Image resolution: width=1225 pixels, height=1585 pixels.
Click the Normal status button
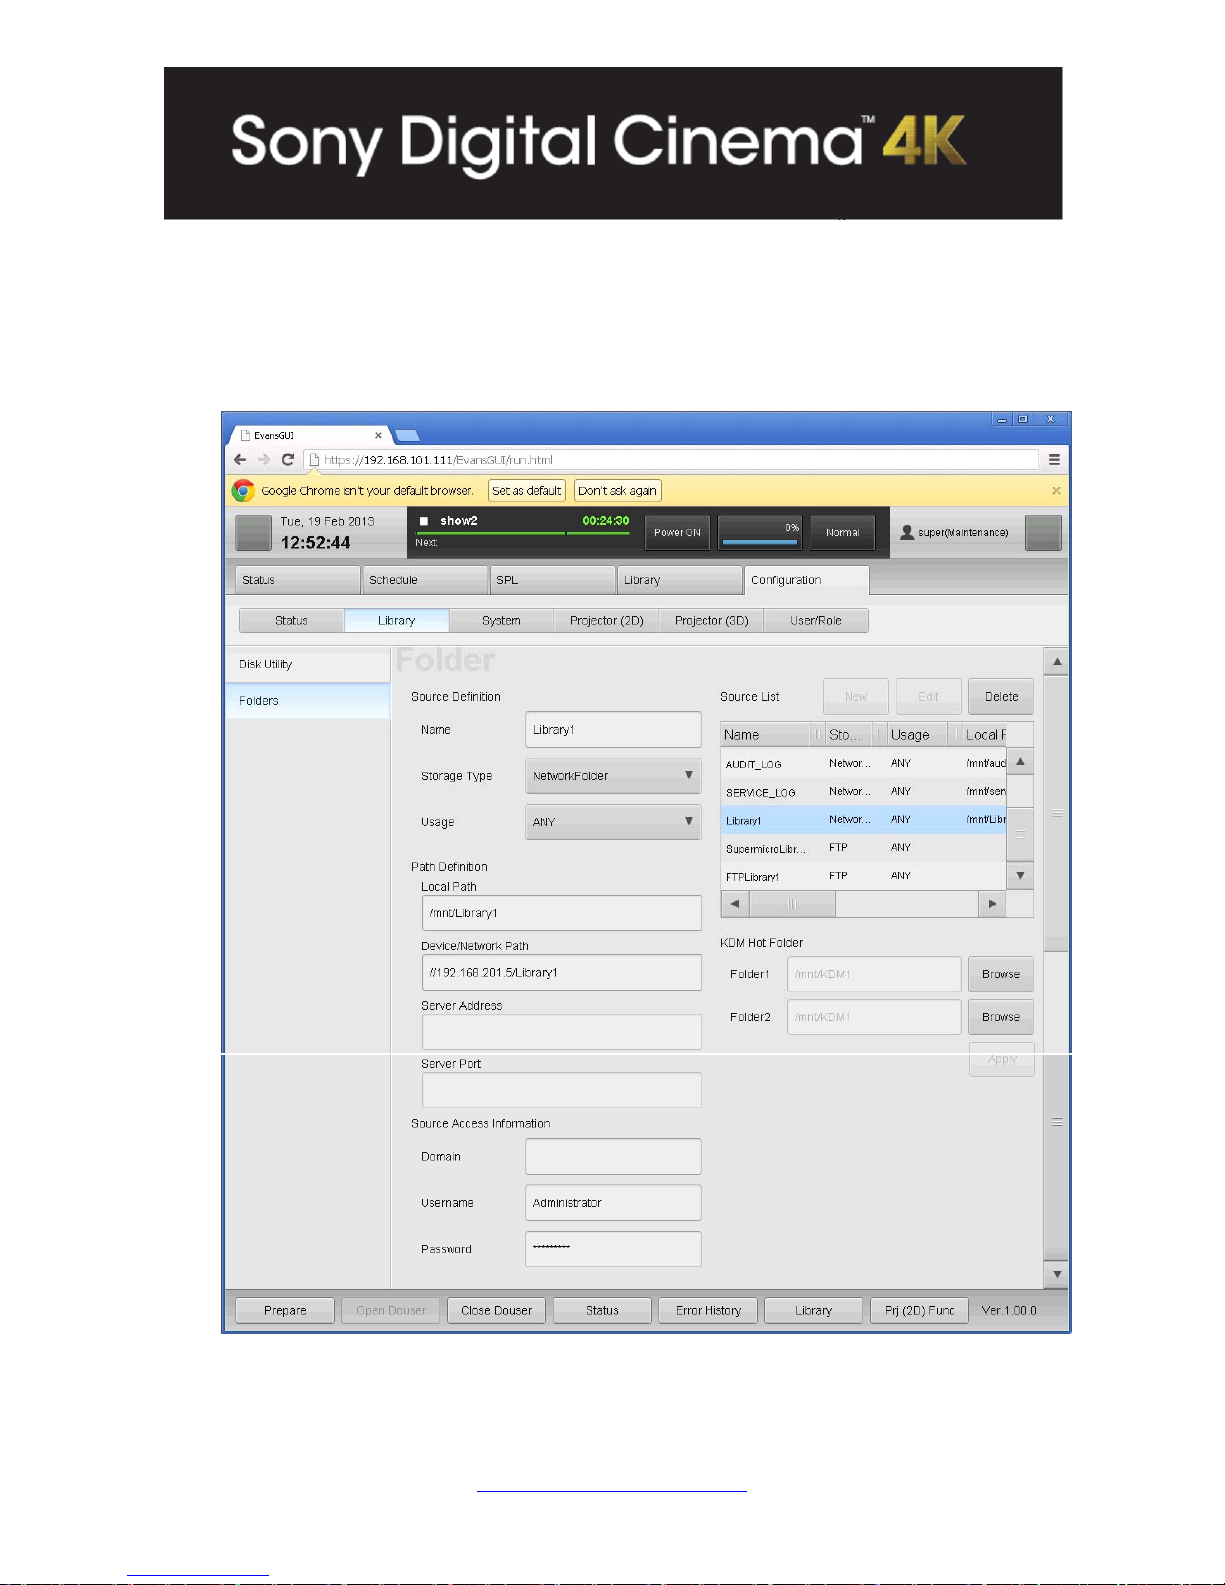[842, 532]
